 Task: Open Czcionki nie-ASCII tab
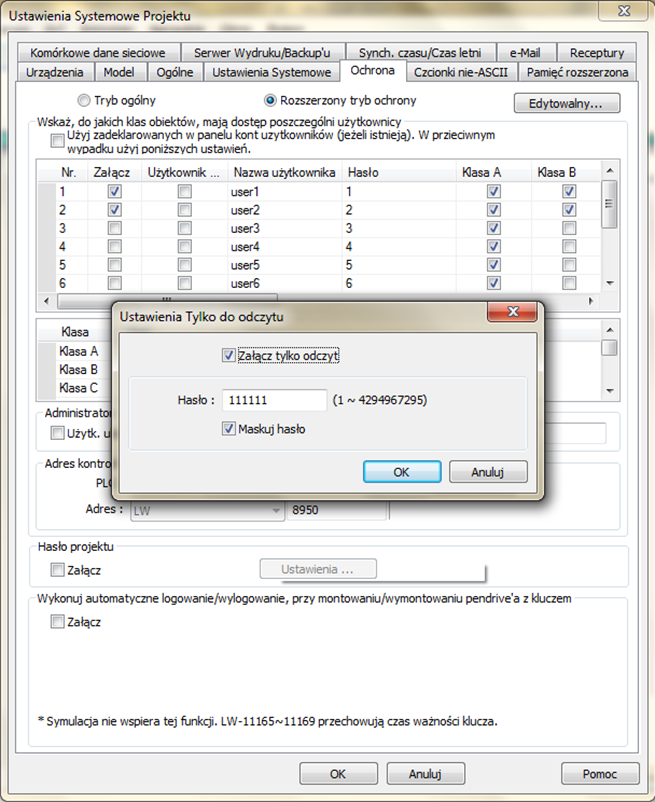[x=461, y=72]
